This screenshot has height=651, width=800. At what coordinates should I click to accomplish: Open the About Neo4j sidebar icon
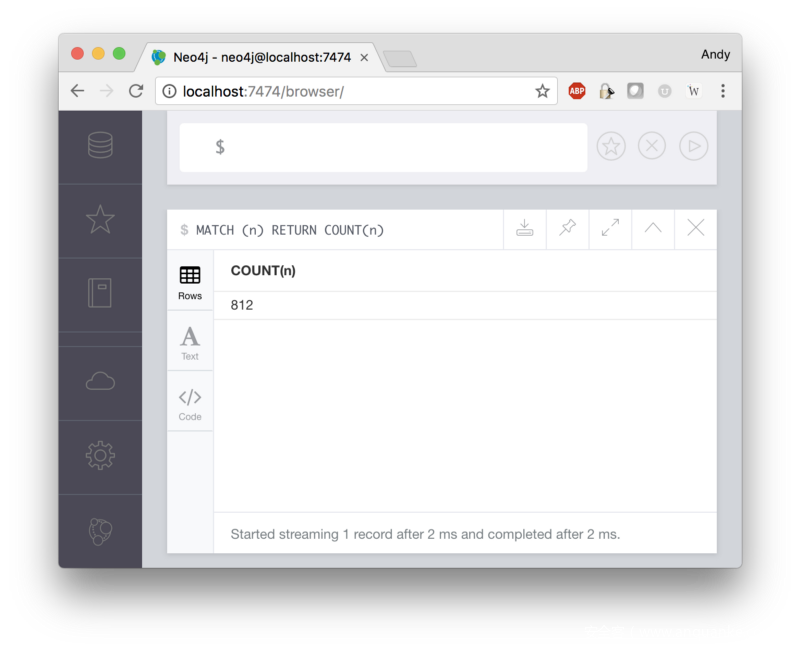tap(100, 531)
